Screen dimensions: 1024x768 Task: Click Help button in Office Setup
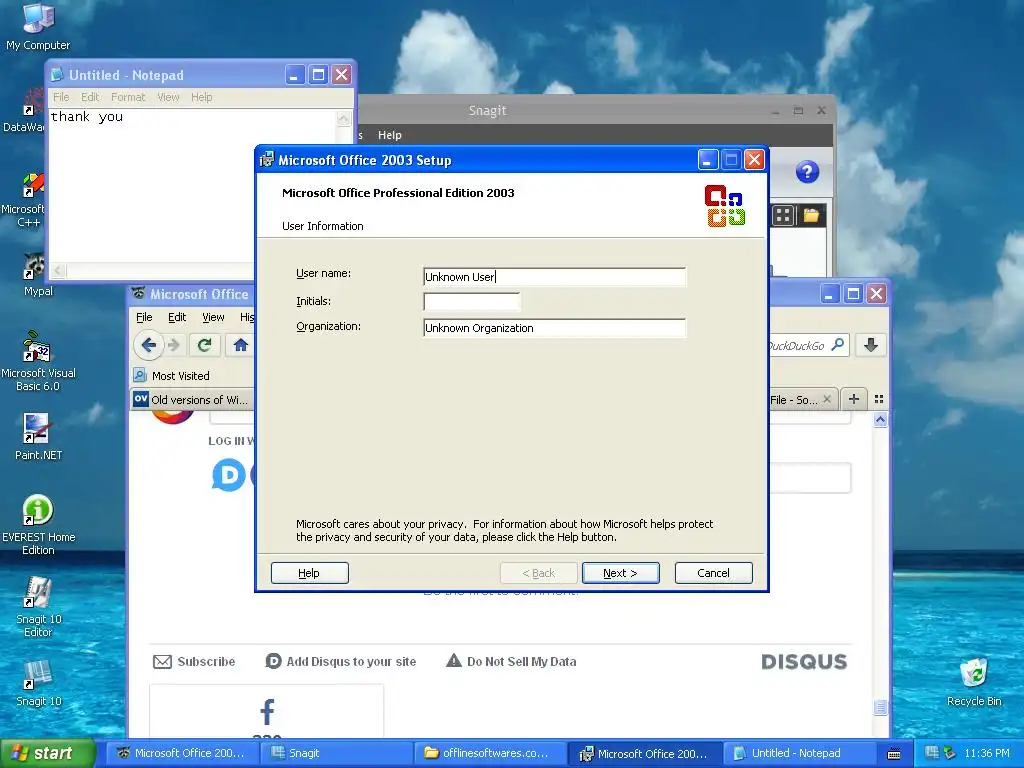tap(310, 573)
